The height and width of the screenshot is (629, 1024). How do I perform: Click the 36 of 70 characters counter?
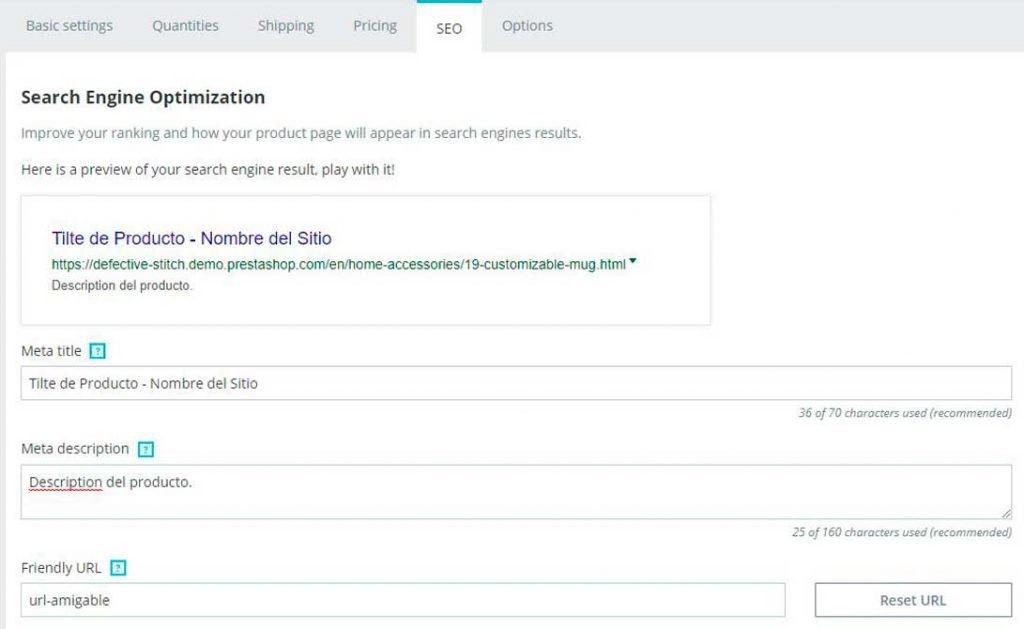[x=904, y=413]
